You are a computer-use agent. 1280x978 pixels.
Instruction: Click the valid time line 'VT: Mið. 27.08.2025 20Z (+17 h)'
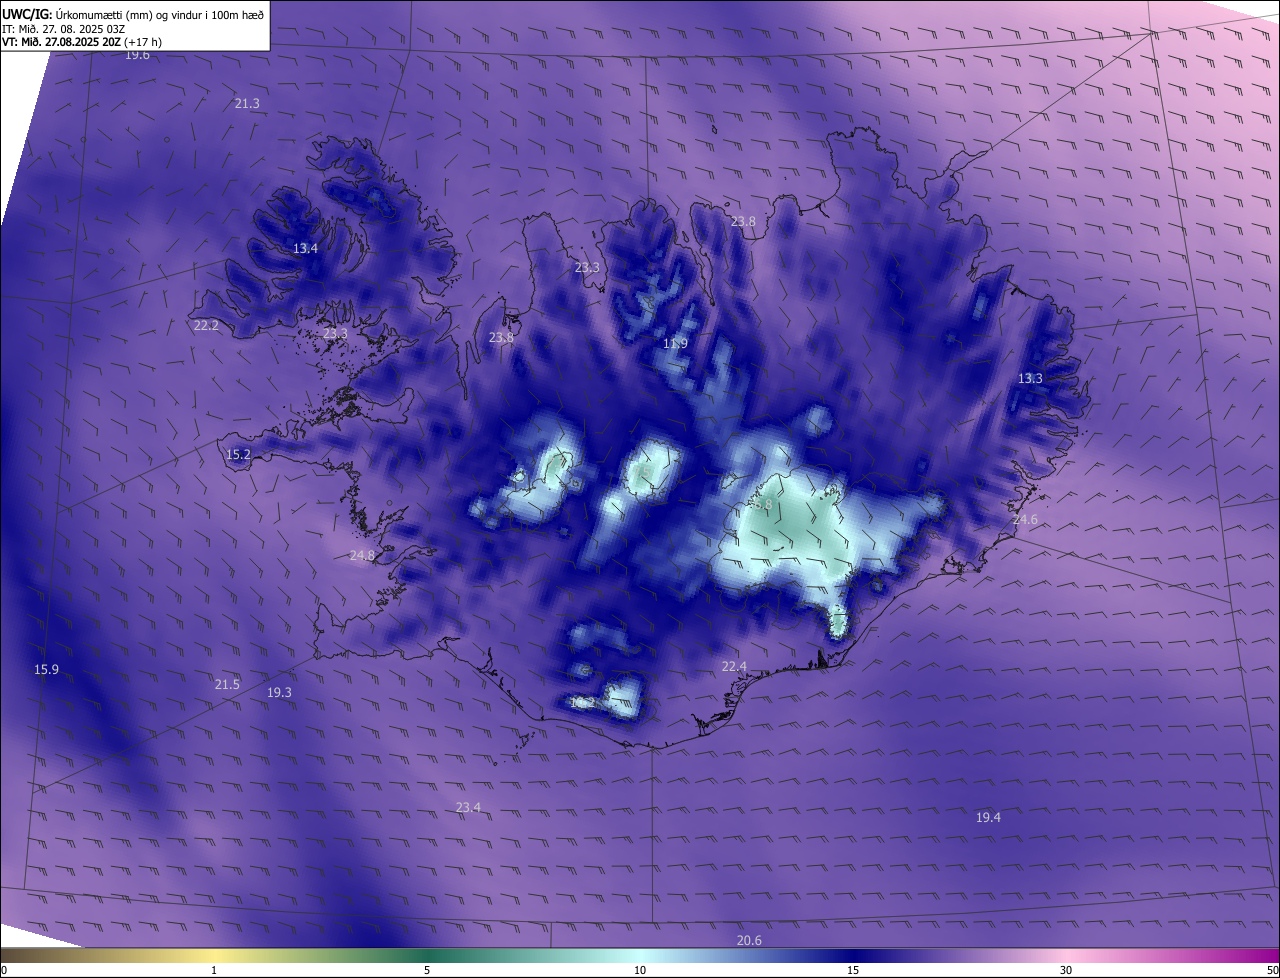pyautogui.click(x=82, y=42)
